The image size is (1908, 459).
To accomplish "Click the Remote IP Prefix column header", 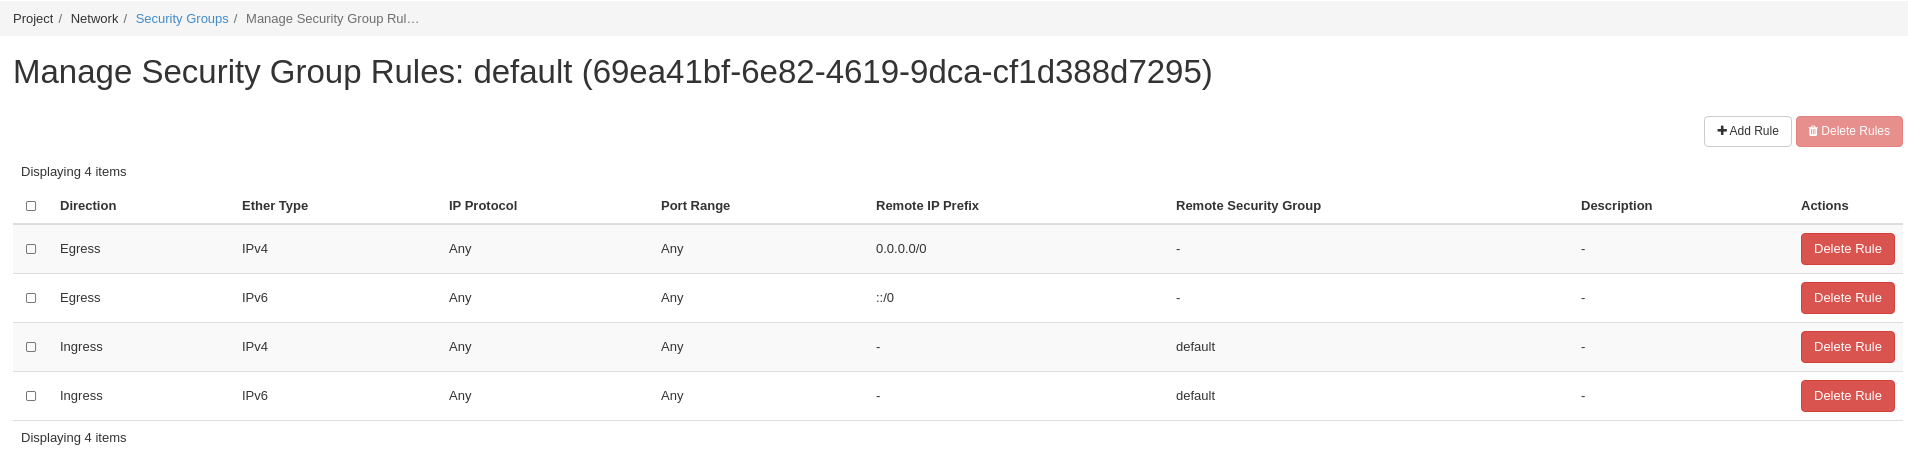I will tap(927, 206).
